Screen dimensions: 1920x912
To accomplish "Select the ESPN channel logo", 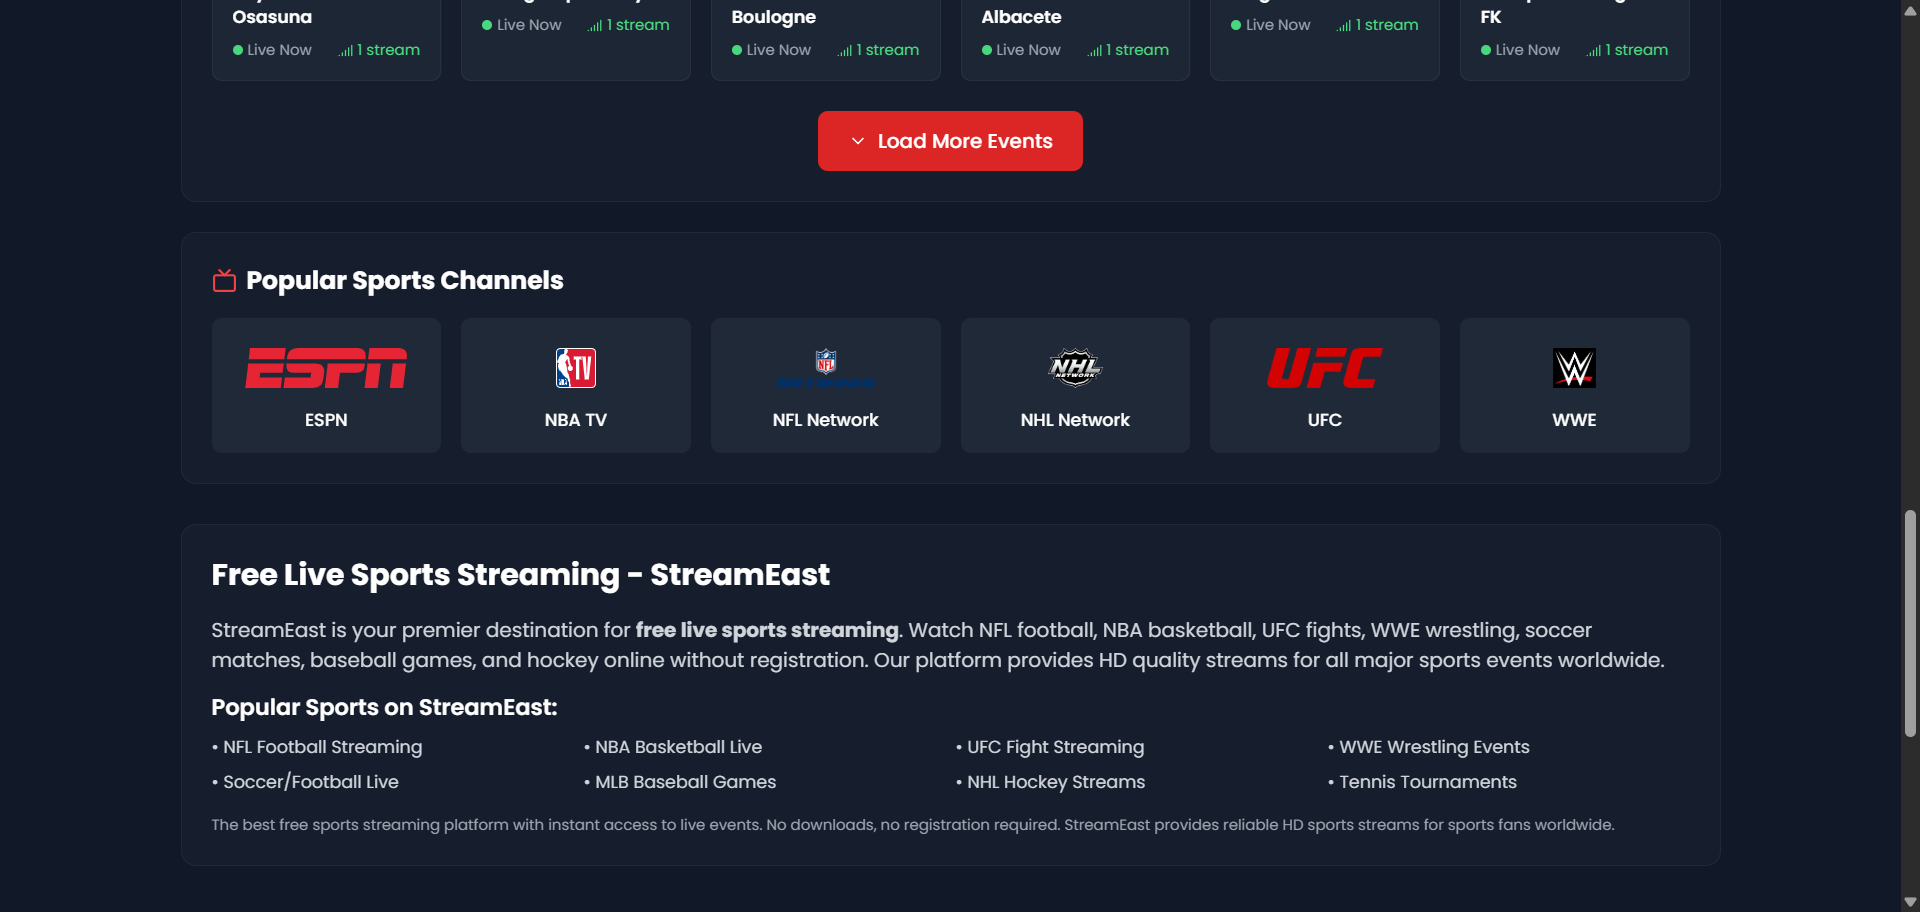I will point(325,367).
